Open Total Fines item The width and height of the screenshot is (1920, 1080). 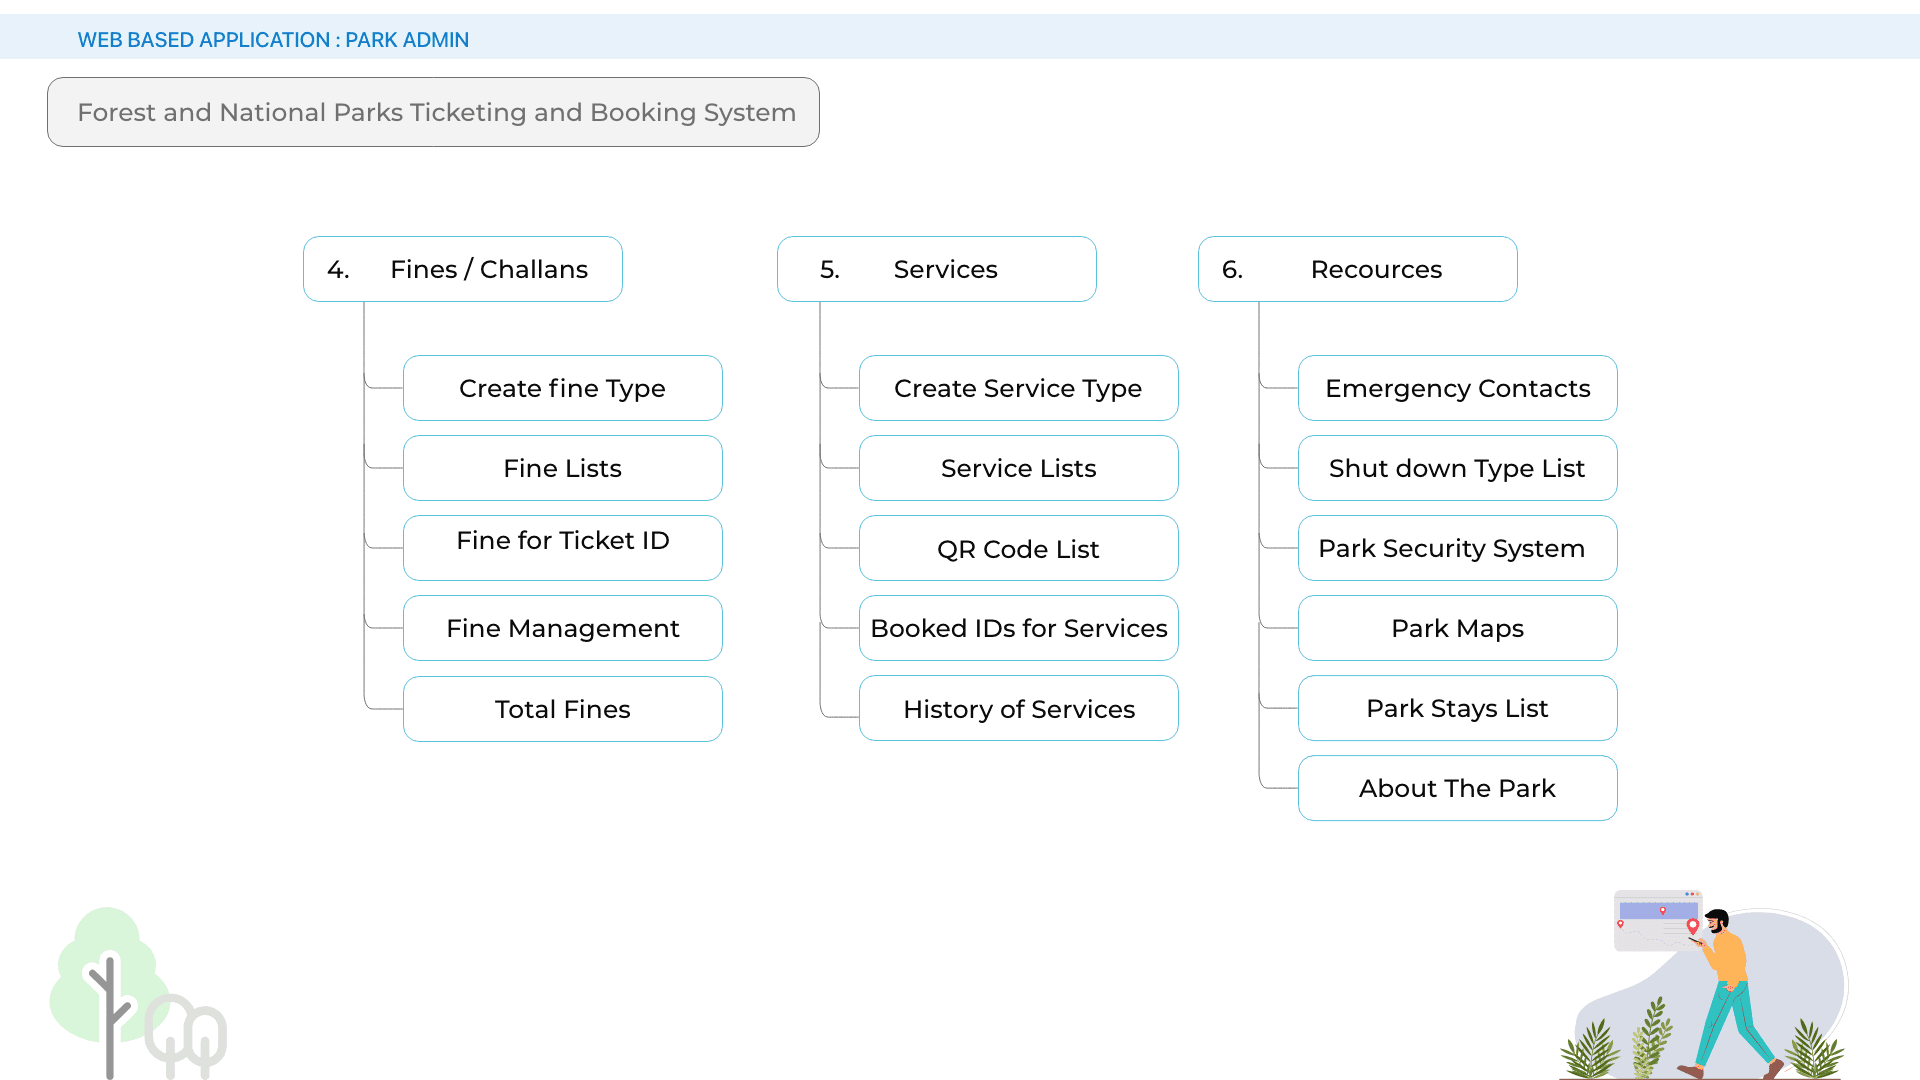pyautogui.click(x=562, y=709)
